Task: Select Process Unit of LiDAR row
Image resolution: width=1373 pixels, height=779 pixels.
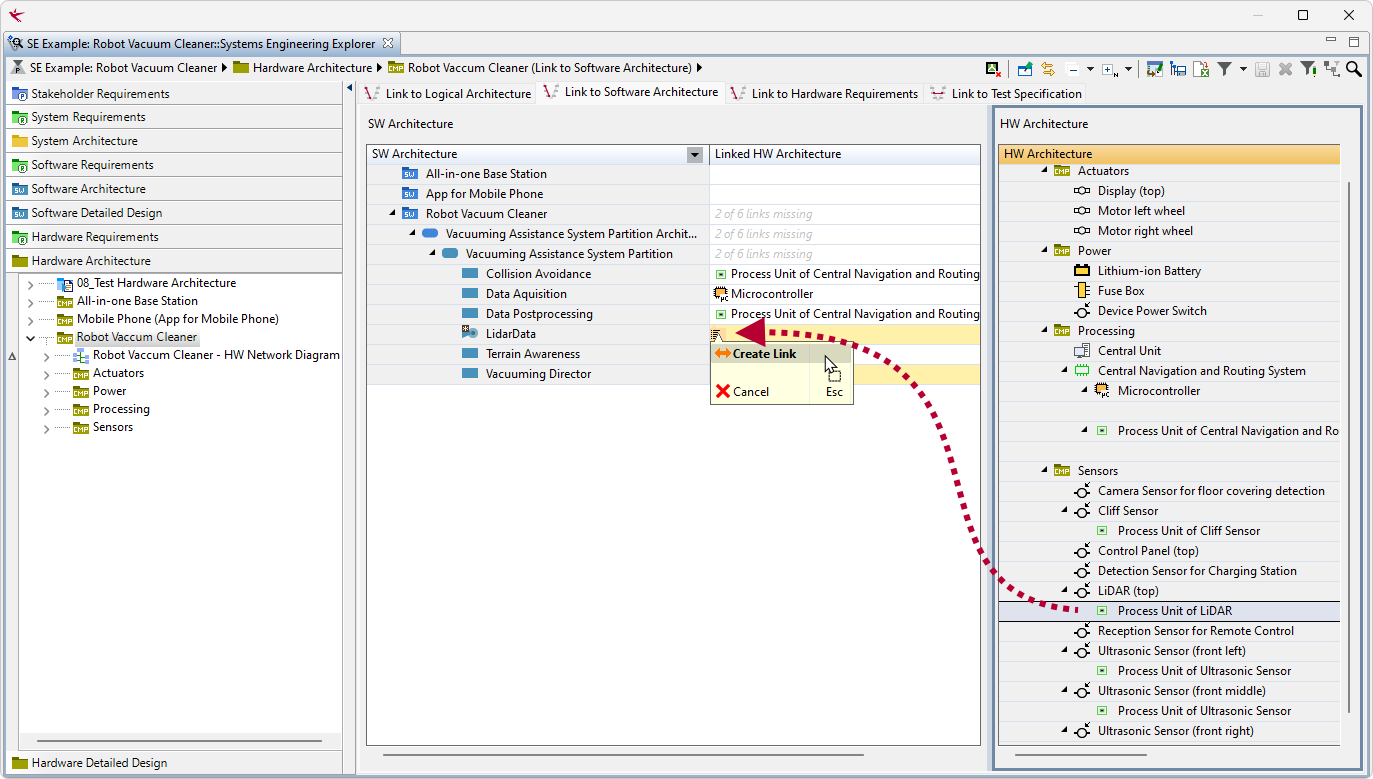Action: (1169, 611)
